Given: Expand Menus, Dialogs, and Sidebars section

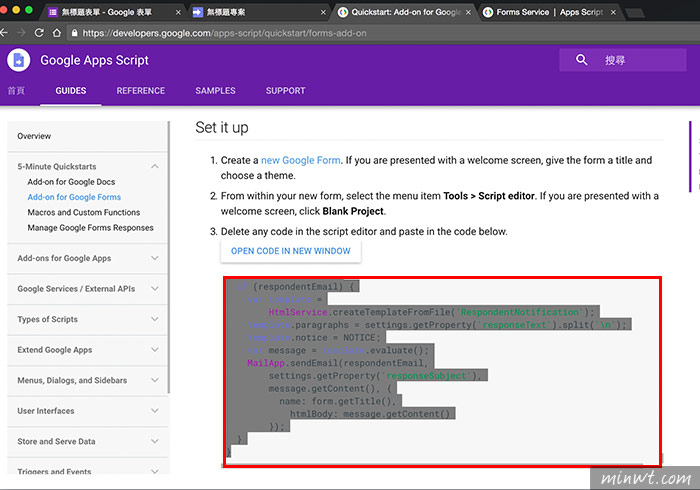Looking at the screenshot, I should pyautogui.click(x=154, y=380).
